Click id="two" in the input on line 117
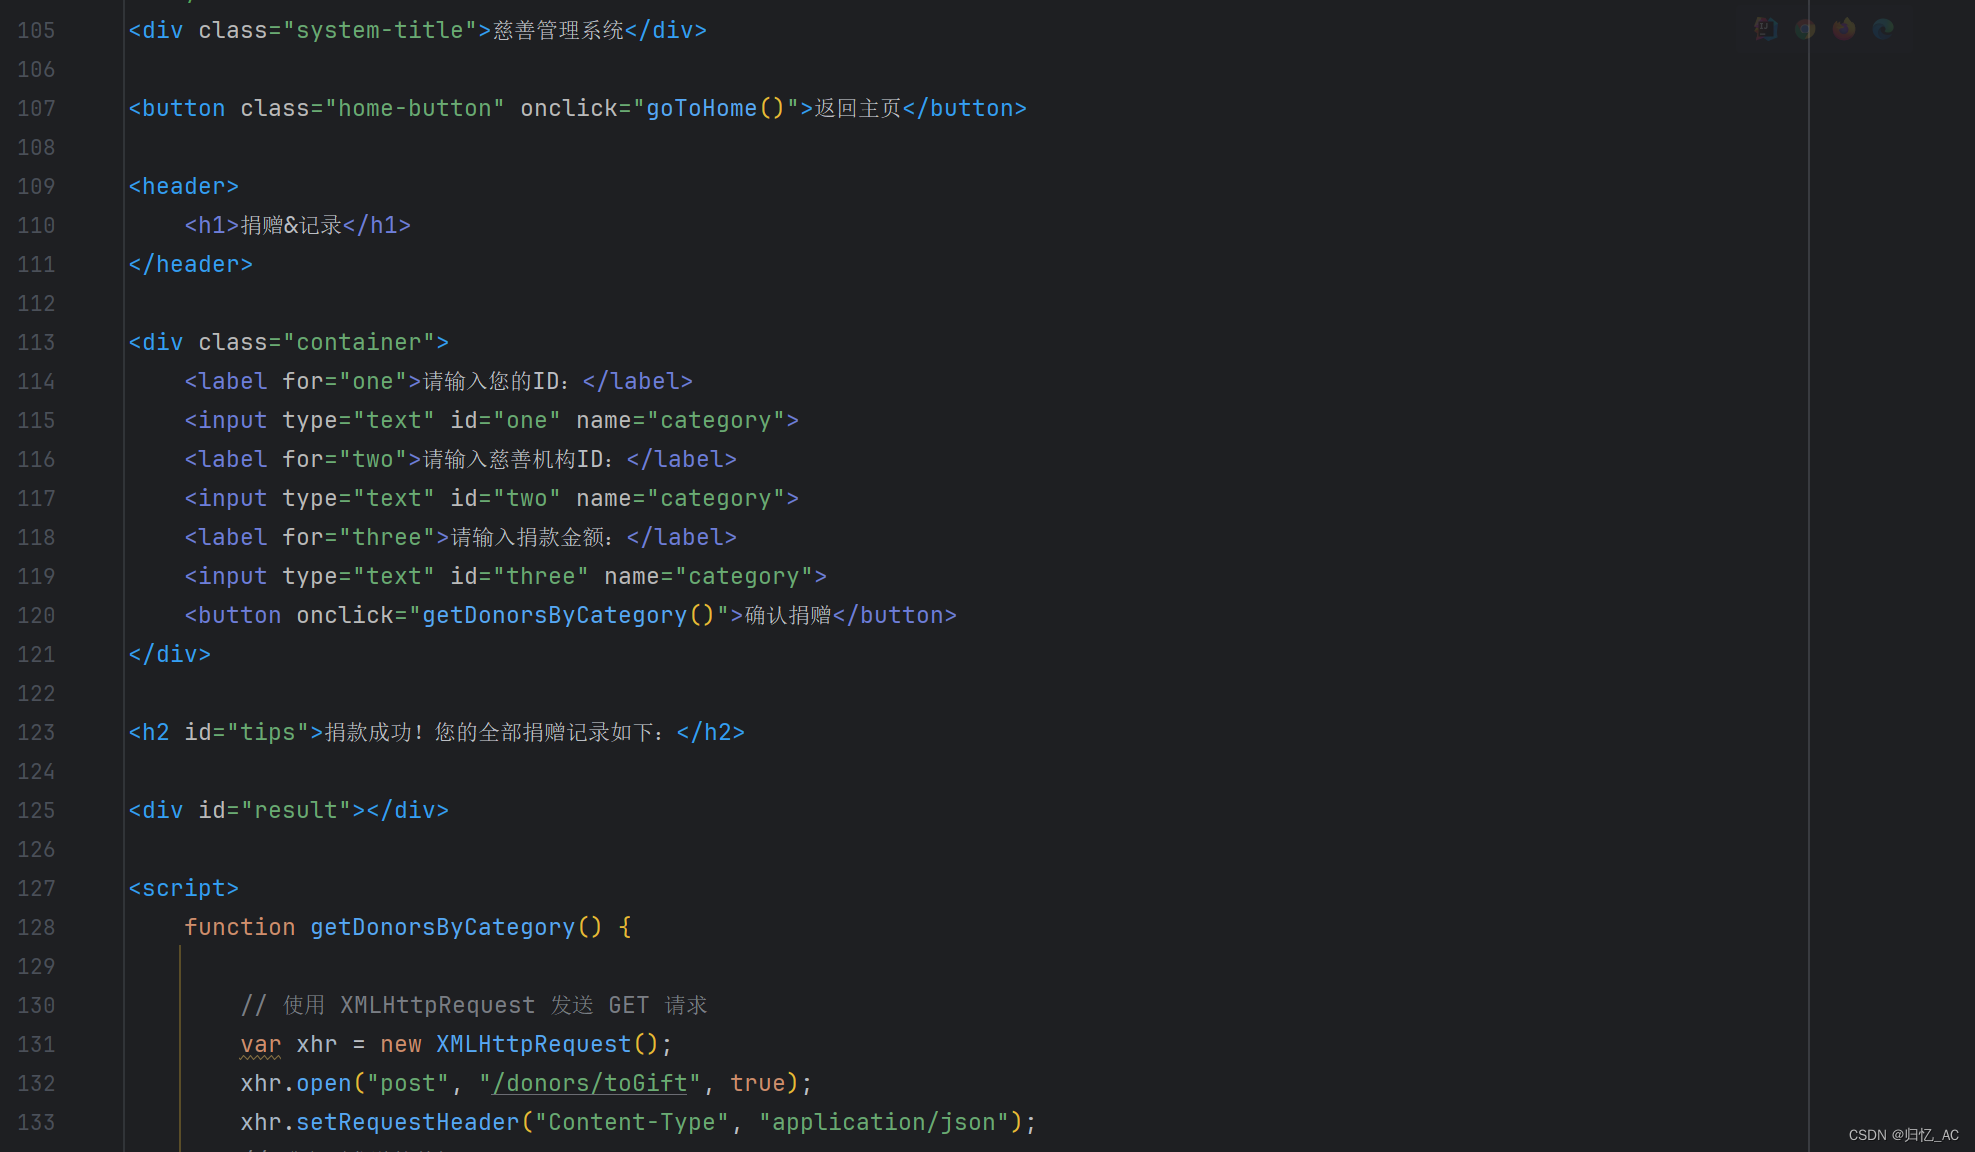1975x1152 pixels. pos(506,498)
